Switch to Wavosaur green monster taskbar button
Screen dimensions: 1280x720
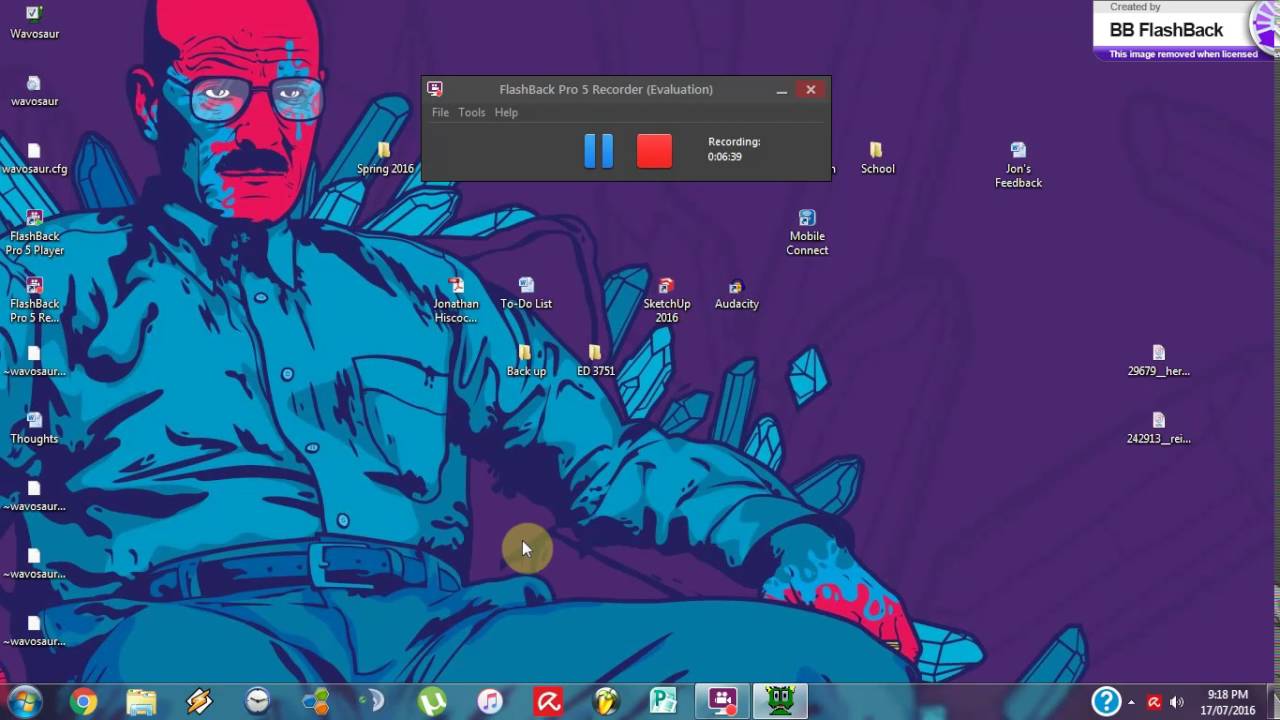780,702
